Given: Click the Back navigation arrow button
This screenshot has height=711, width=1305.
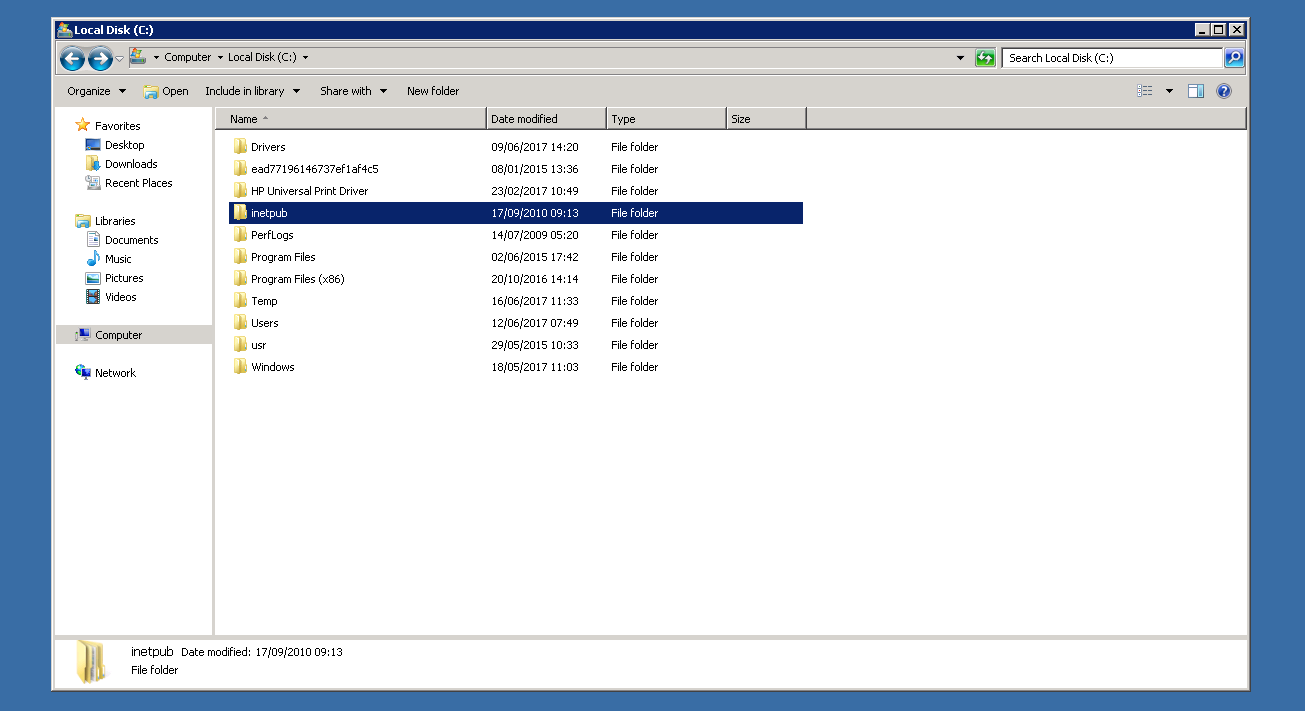Looking at the screenshot, I should tap(72, 59).
